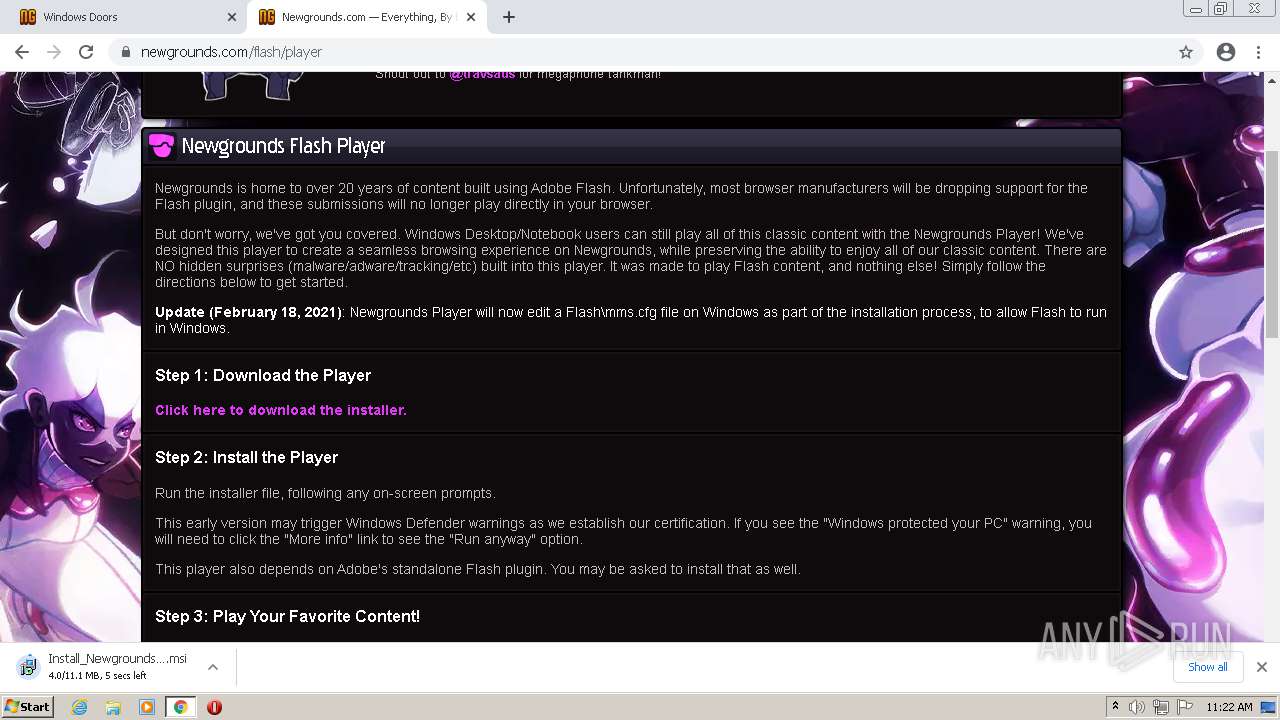
Task: Go back to the previous page
Action: click(22, 52)
